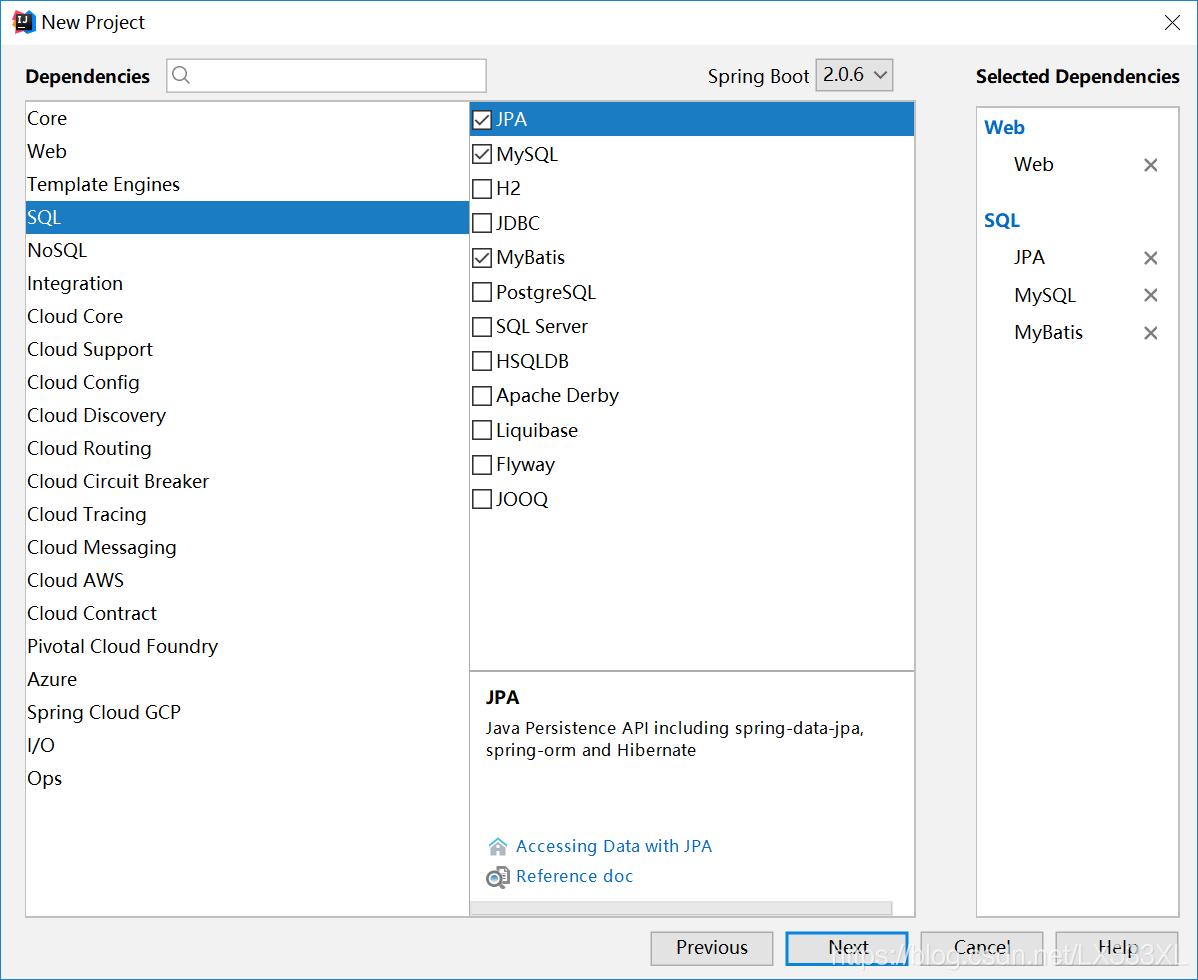This screenshot has height=980, width=1198.
Task: Select the Cloud Messaging category
Action: 247,548
